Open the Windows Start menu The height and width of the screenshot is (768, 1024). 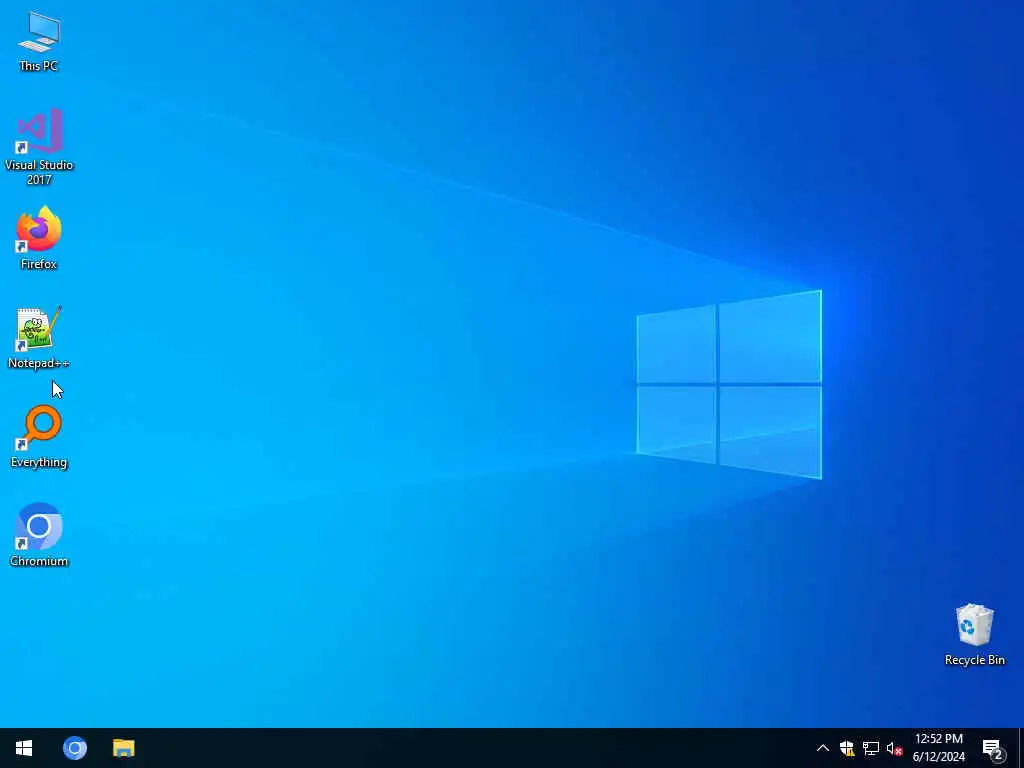coord(24,748)
